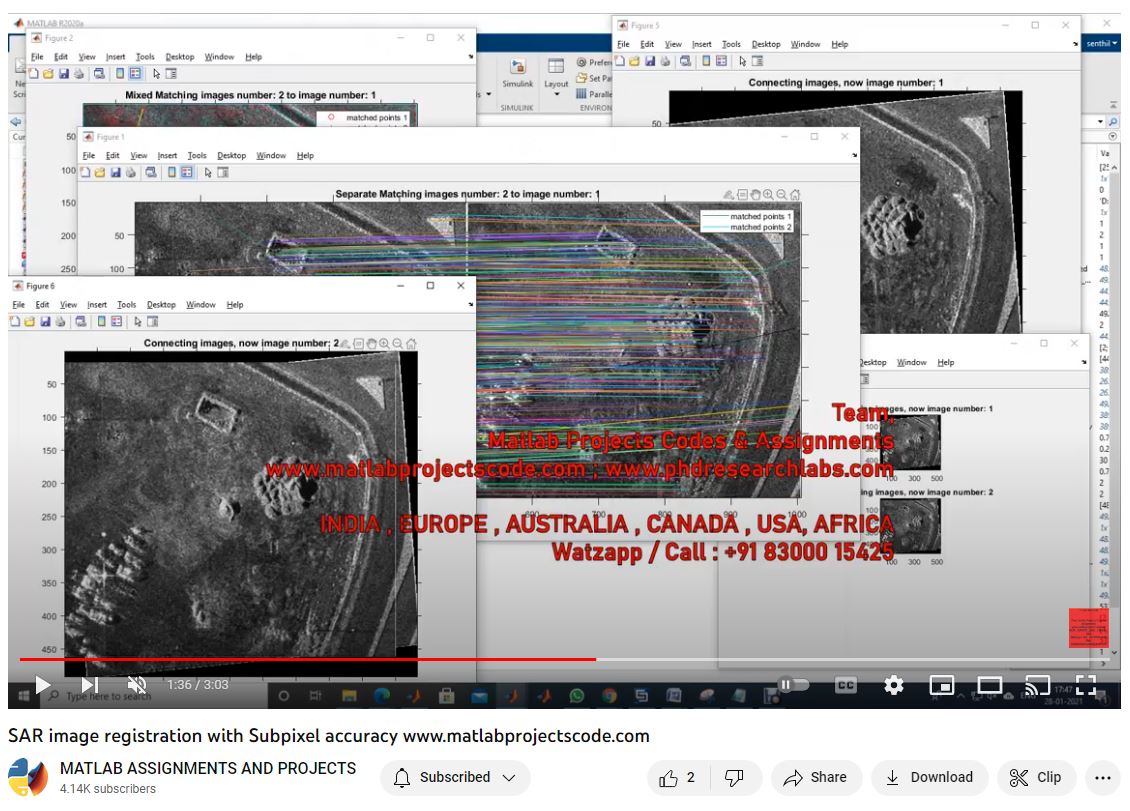Viewport: 1130px width, 811px height.
Task: Click Restore View home icon on Figure 1 axes
Action: tap(795, 195)
